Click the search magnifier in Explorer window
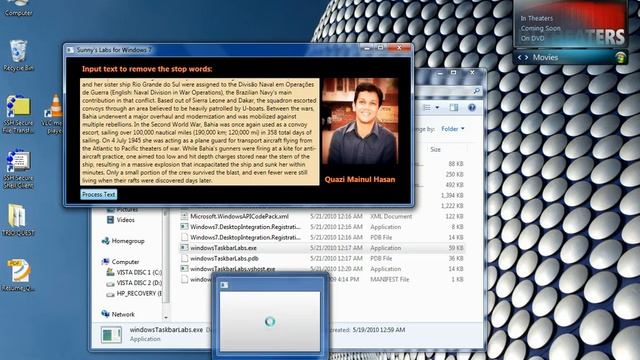This screenshot has height=360, width=640. pos(476,91)
